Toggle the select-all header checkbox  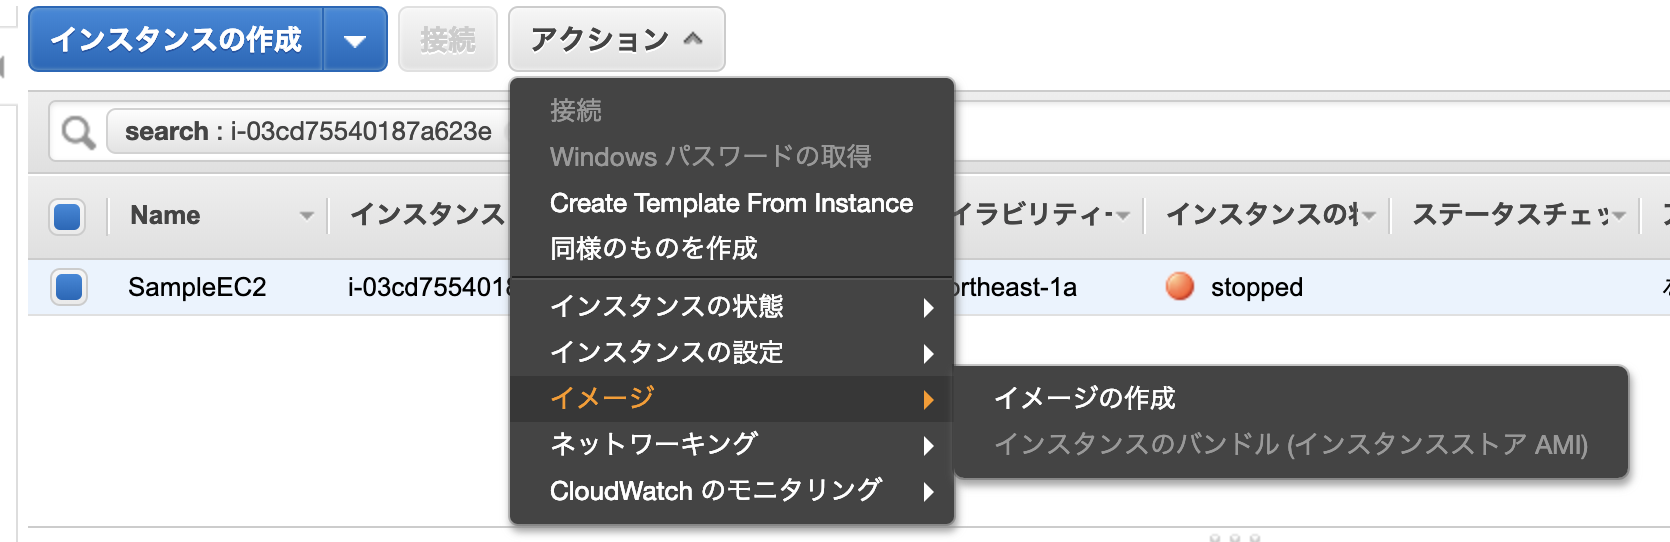click(x=68, y=216)
